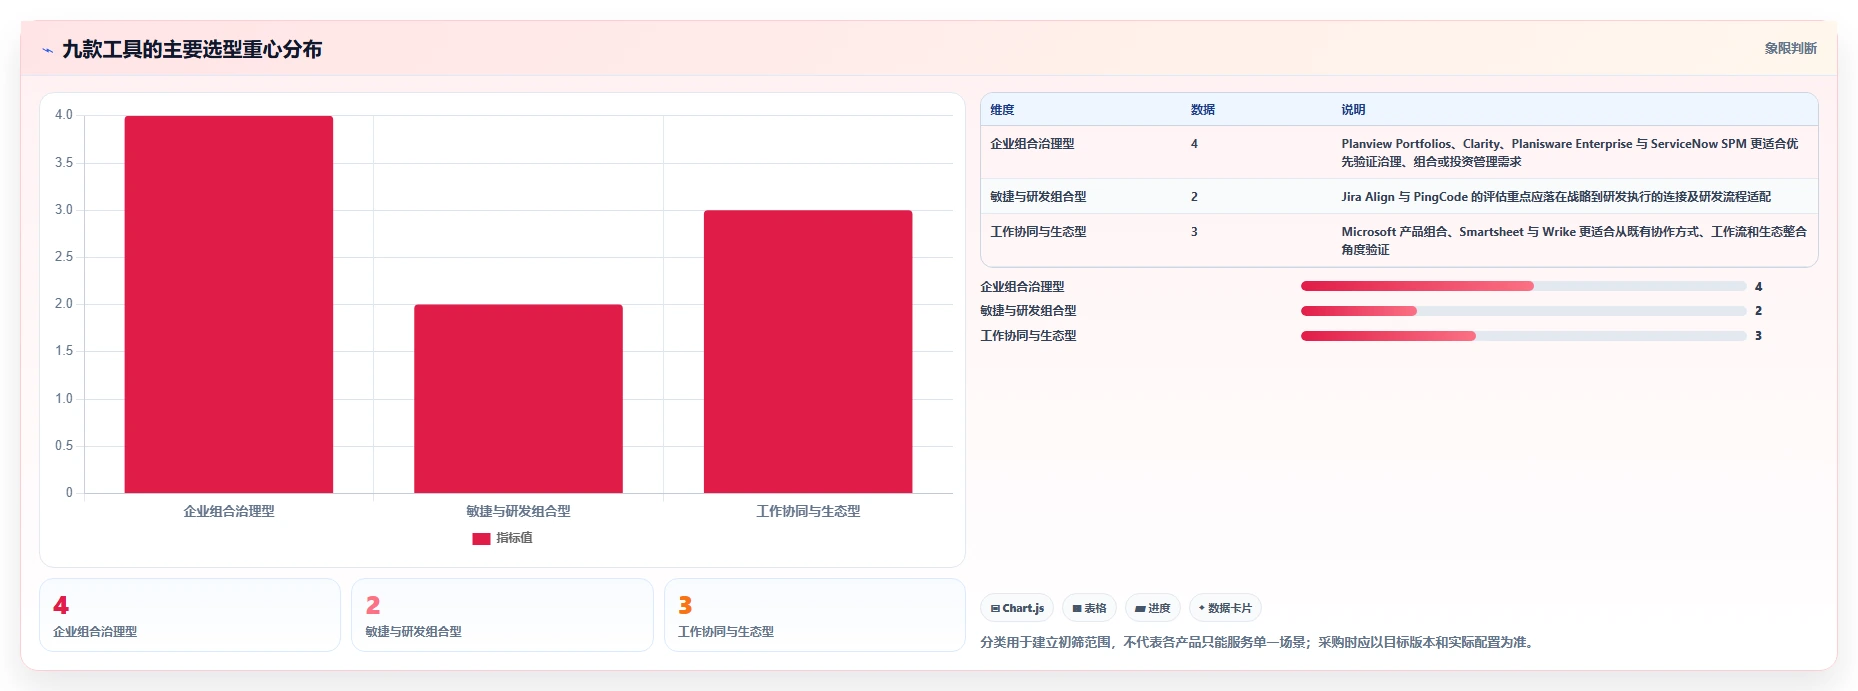Click the table description starting with Jira Align
1858x691 pixels.
[1556, 197]
